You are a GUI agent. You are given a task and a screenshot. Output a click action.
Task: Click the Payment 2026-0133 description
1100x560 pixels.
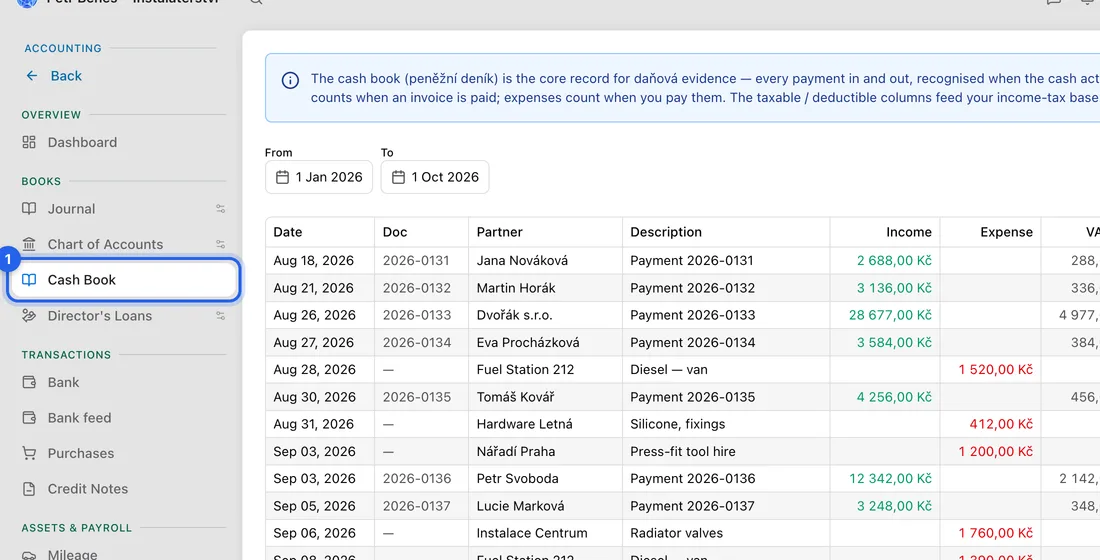point(692,315)
